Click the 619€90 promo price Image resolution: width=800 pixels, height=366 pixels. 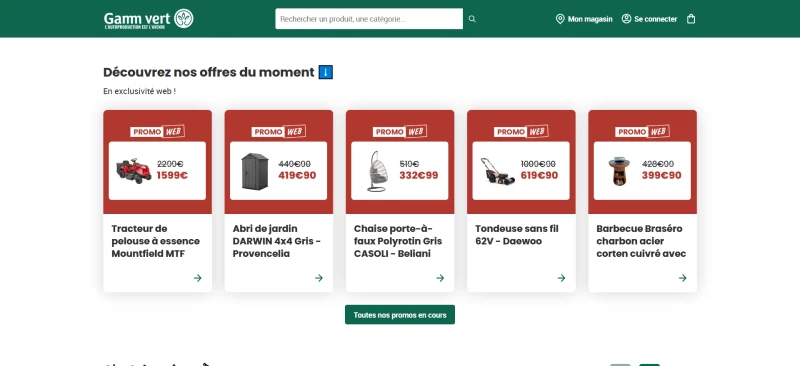click(539, 176)
